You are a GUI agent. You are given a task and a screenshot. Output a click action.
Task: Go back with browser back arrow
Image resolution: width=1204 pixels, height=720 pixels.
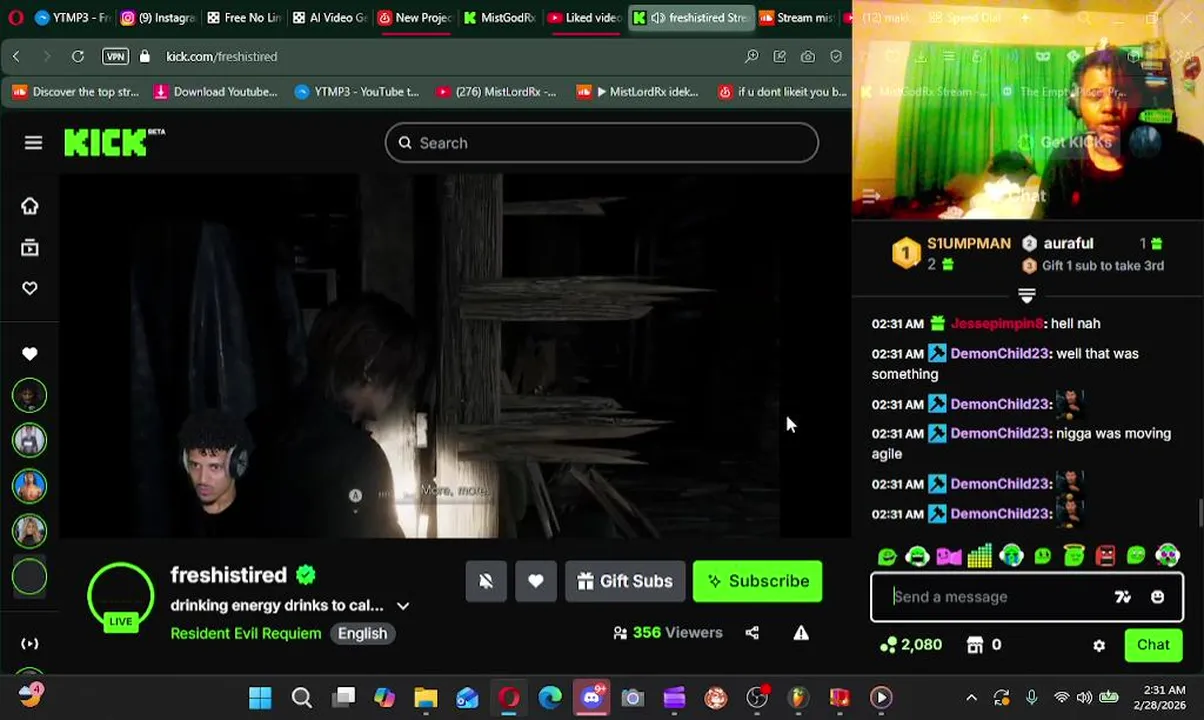coord(17,57)
